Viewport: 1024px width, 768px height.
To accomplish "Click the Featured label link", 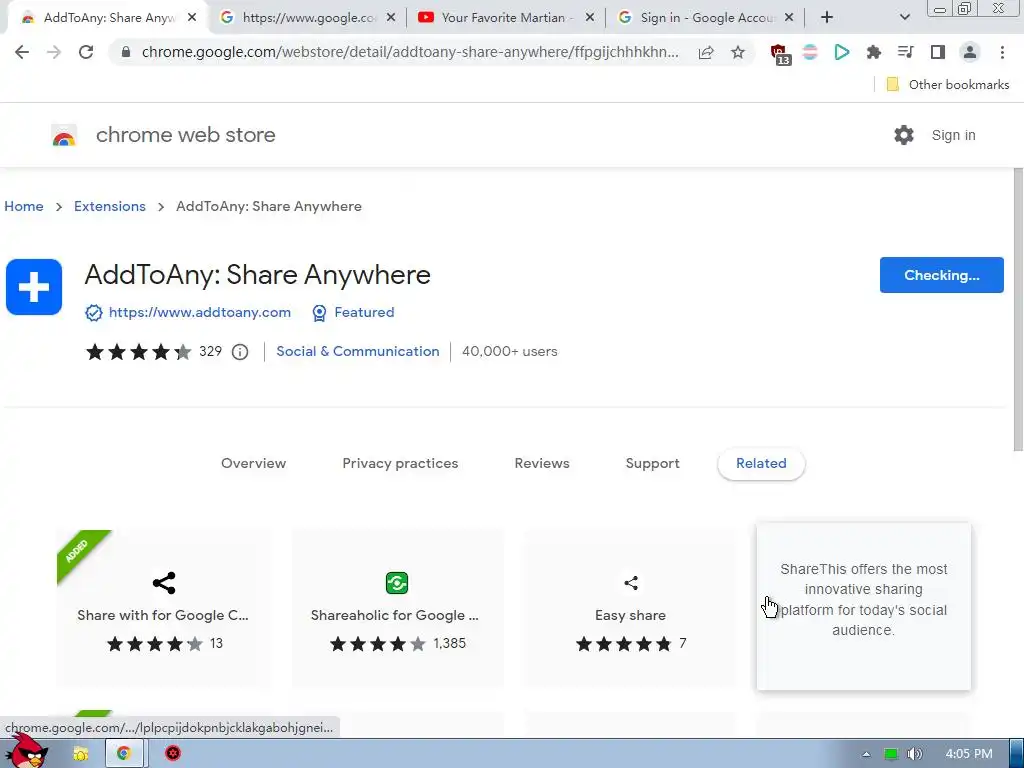I will pyautogui.click(x=364, y=313).
